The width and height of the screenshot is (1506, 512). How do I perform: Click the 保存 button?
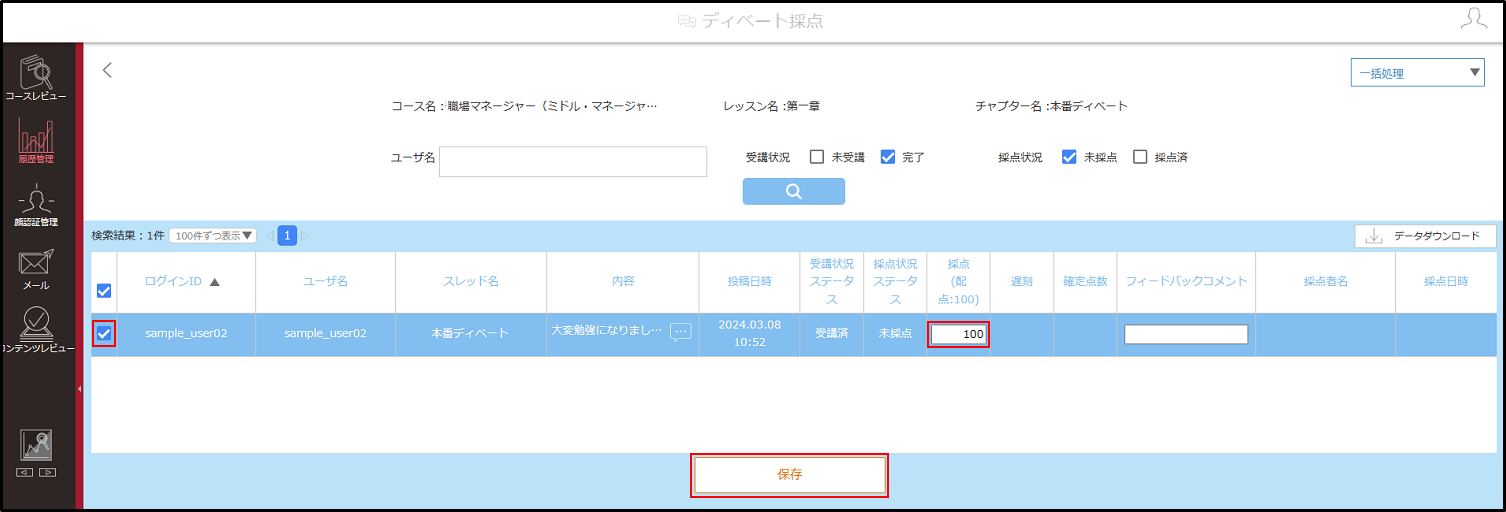point(790,475)
